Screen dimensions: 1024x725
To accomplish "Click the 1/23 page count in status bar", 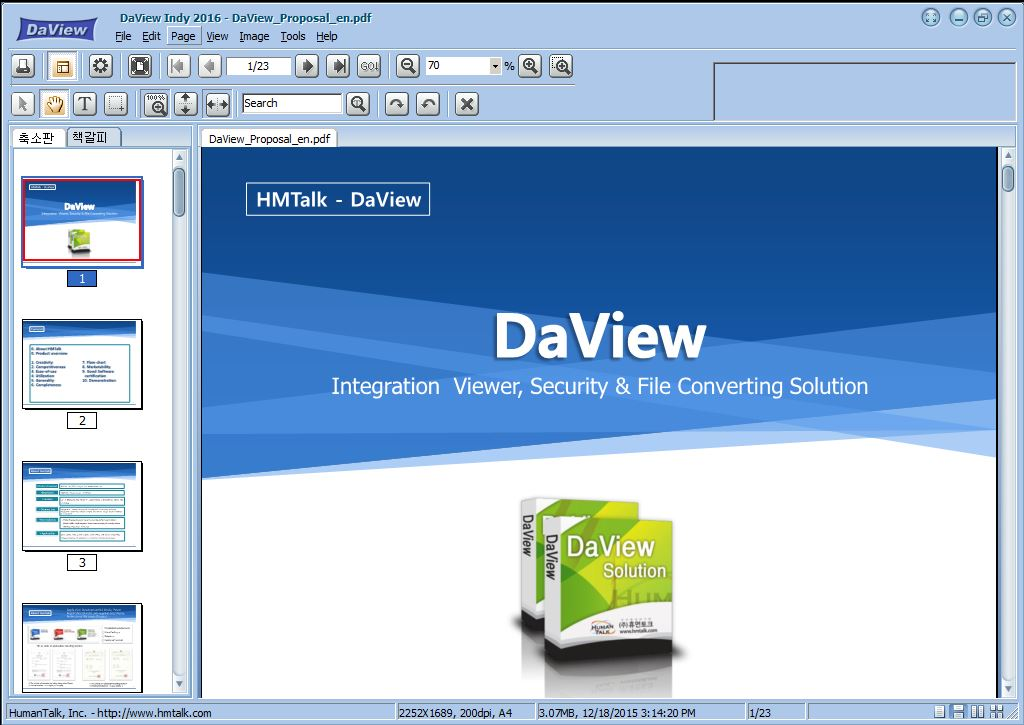I will (760, 713).
